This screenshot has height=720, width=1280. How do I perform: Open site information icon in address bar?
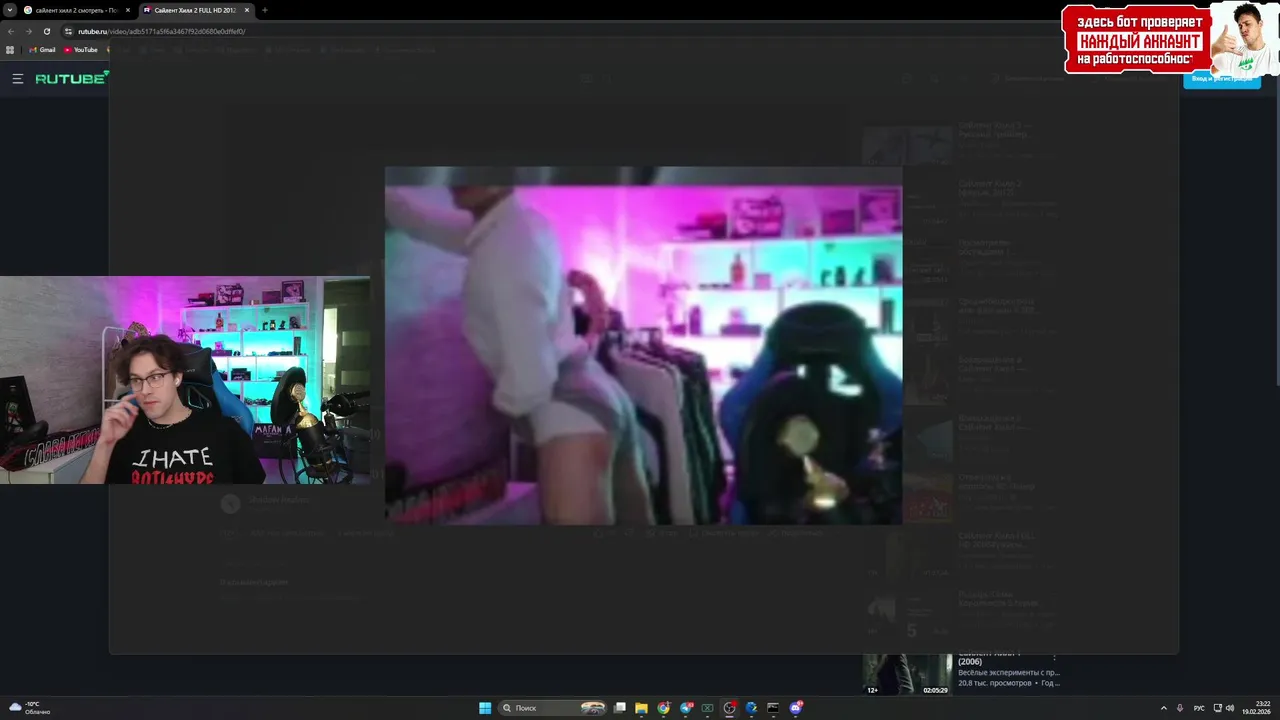(68, 31)
